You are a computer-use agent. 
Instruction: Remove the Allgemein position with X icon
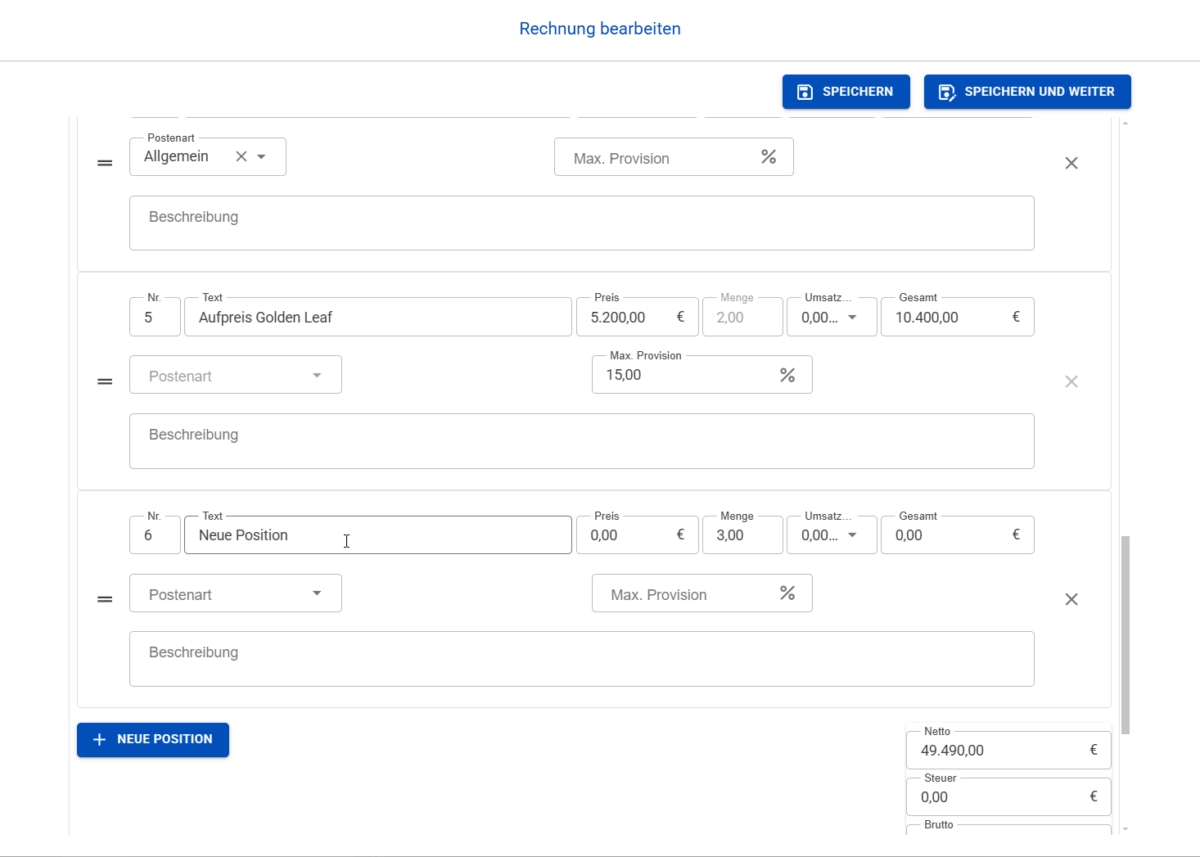coord(1071,163)
